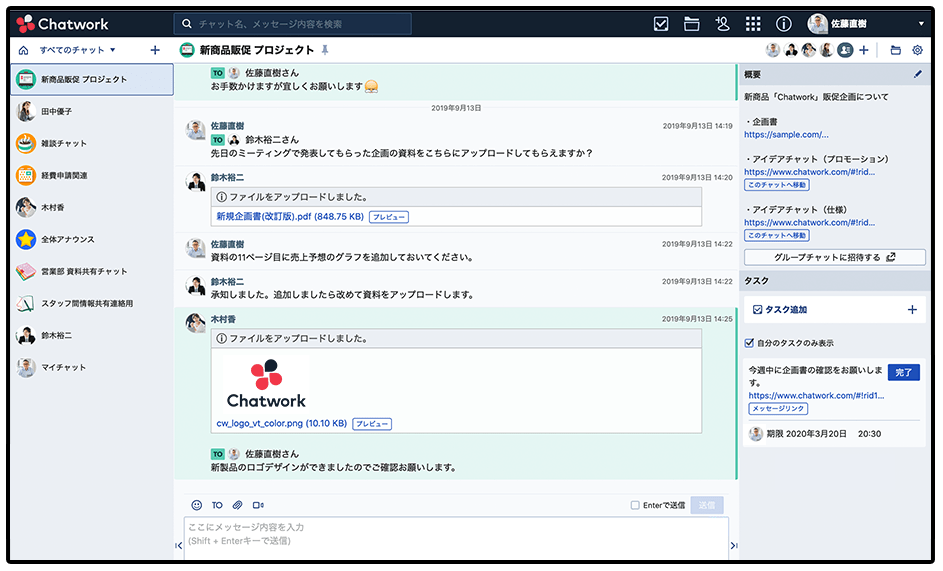The height and width of the screenshot is (571, 943).
Task: Click the pencil icon to edit 概要
Action: [x=918, y=74]
